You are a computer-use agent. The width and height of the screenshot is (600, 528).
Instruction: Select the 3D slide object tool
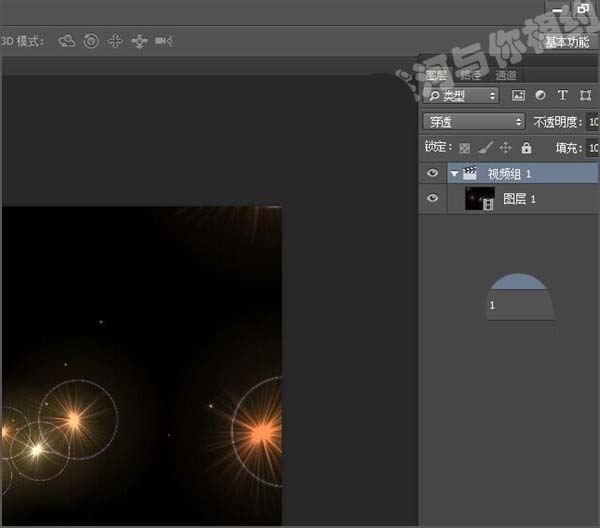[139, 41]
